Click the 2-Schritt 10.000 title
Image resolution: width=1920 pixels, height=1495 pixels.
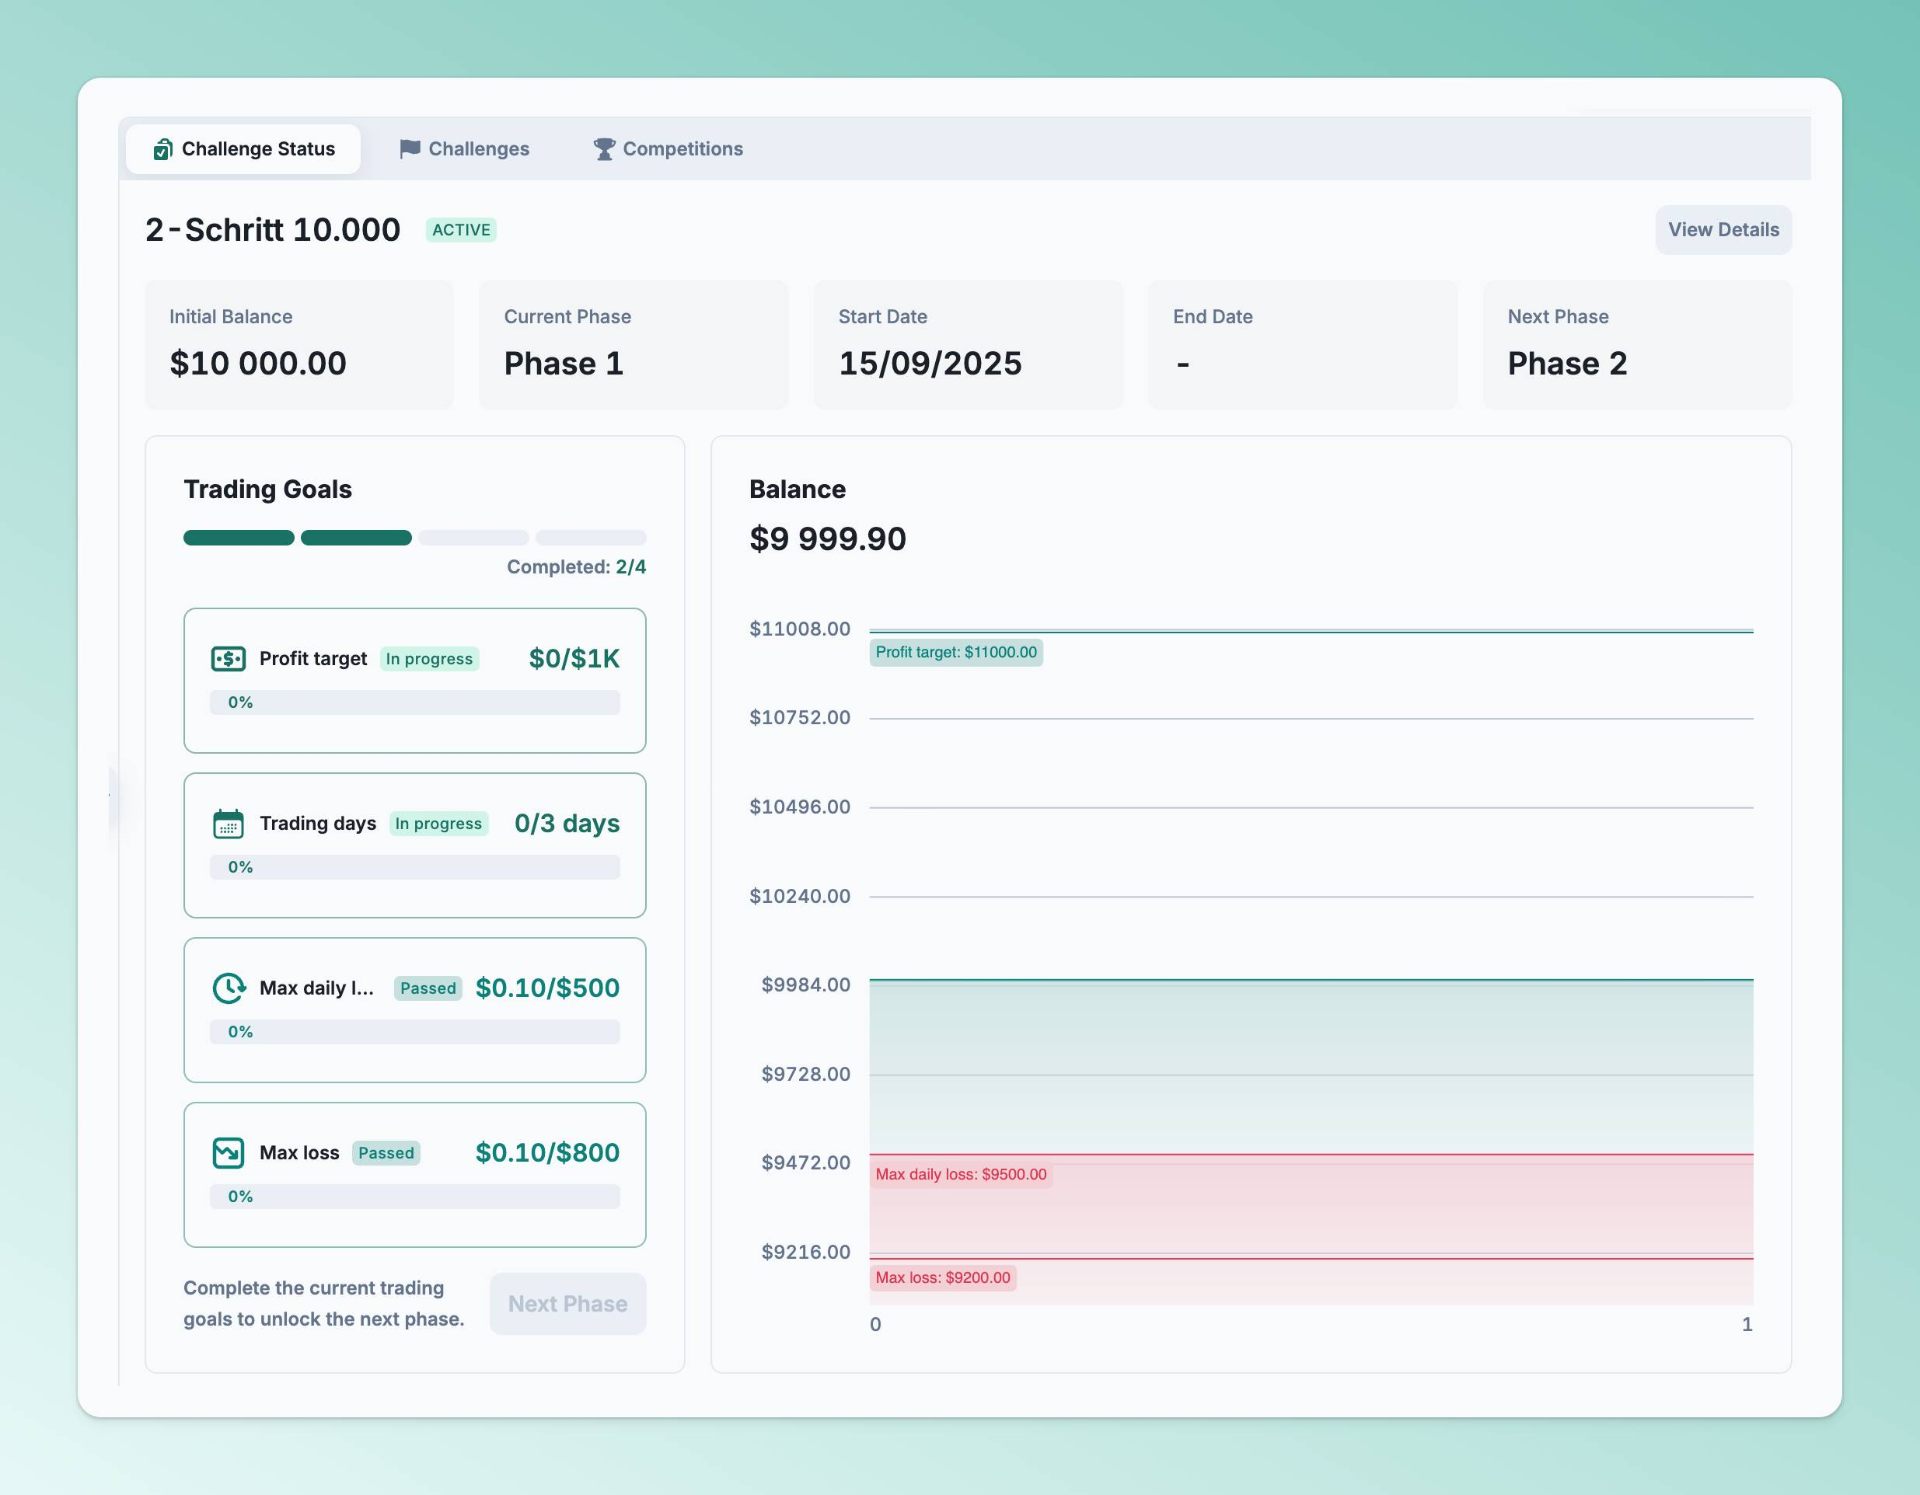click(x=273, y=230)
